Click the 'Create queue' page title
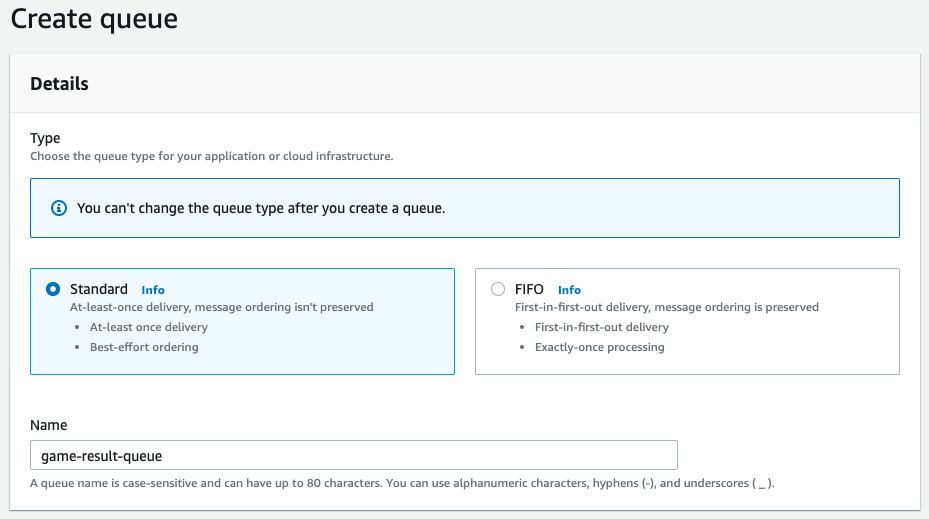The image size is (929, 519). click(94, 19)
